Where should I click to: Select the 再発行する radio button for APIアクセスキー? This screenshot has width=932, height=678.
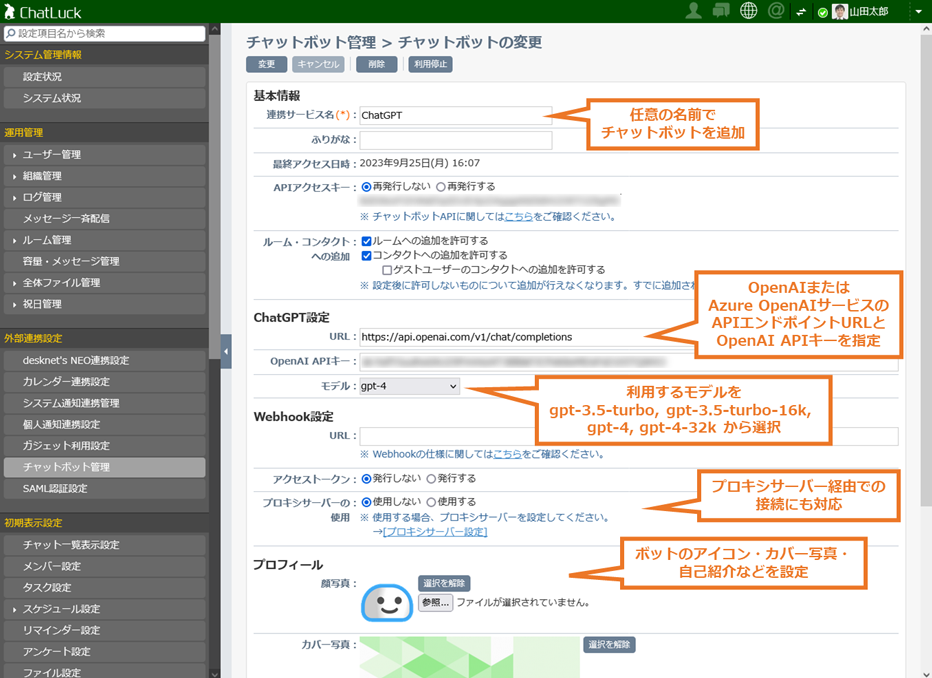click(440, 186)
